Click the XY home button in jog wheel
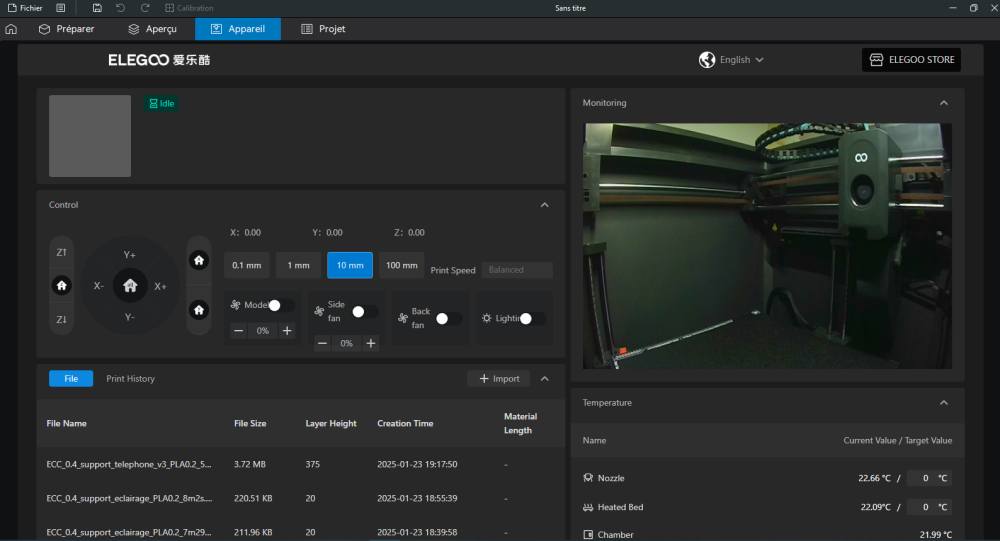 click(x=130, y=285)
